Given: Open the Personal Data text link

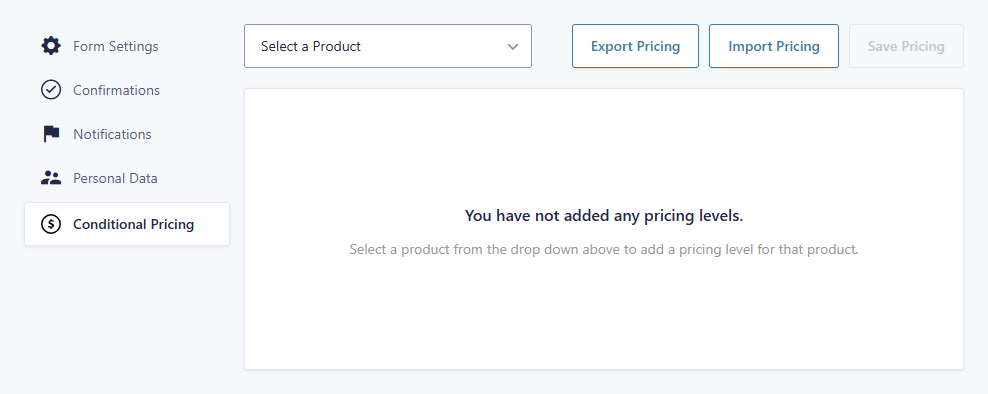Looking at the screenshot, I should [115, 178].
